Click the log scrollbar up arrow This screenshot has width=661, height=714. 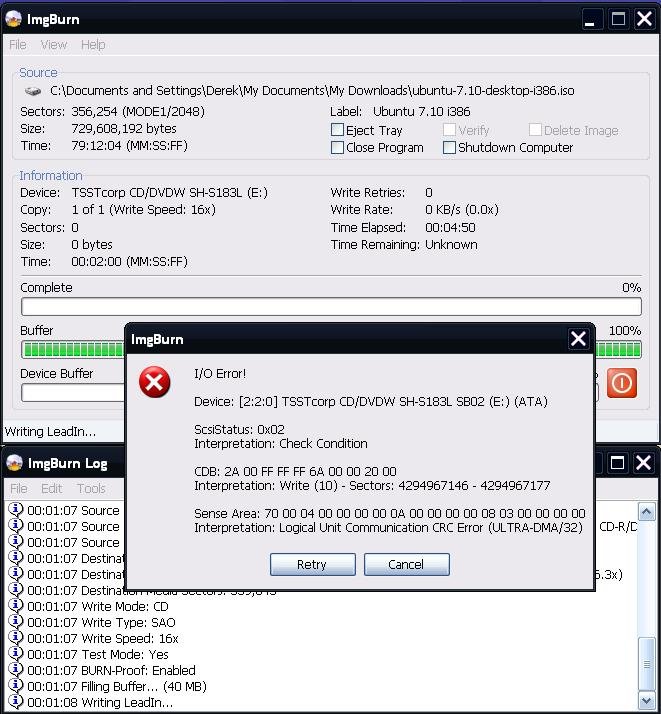(x=646, y=512)
